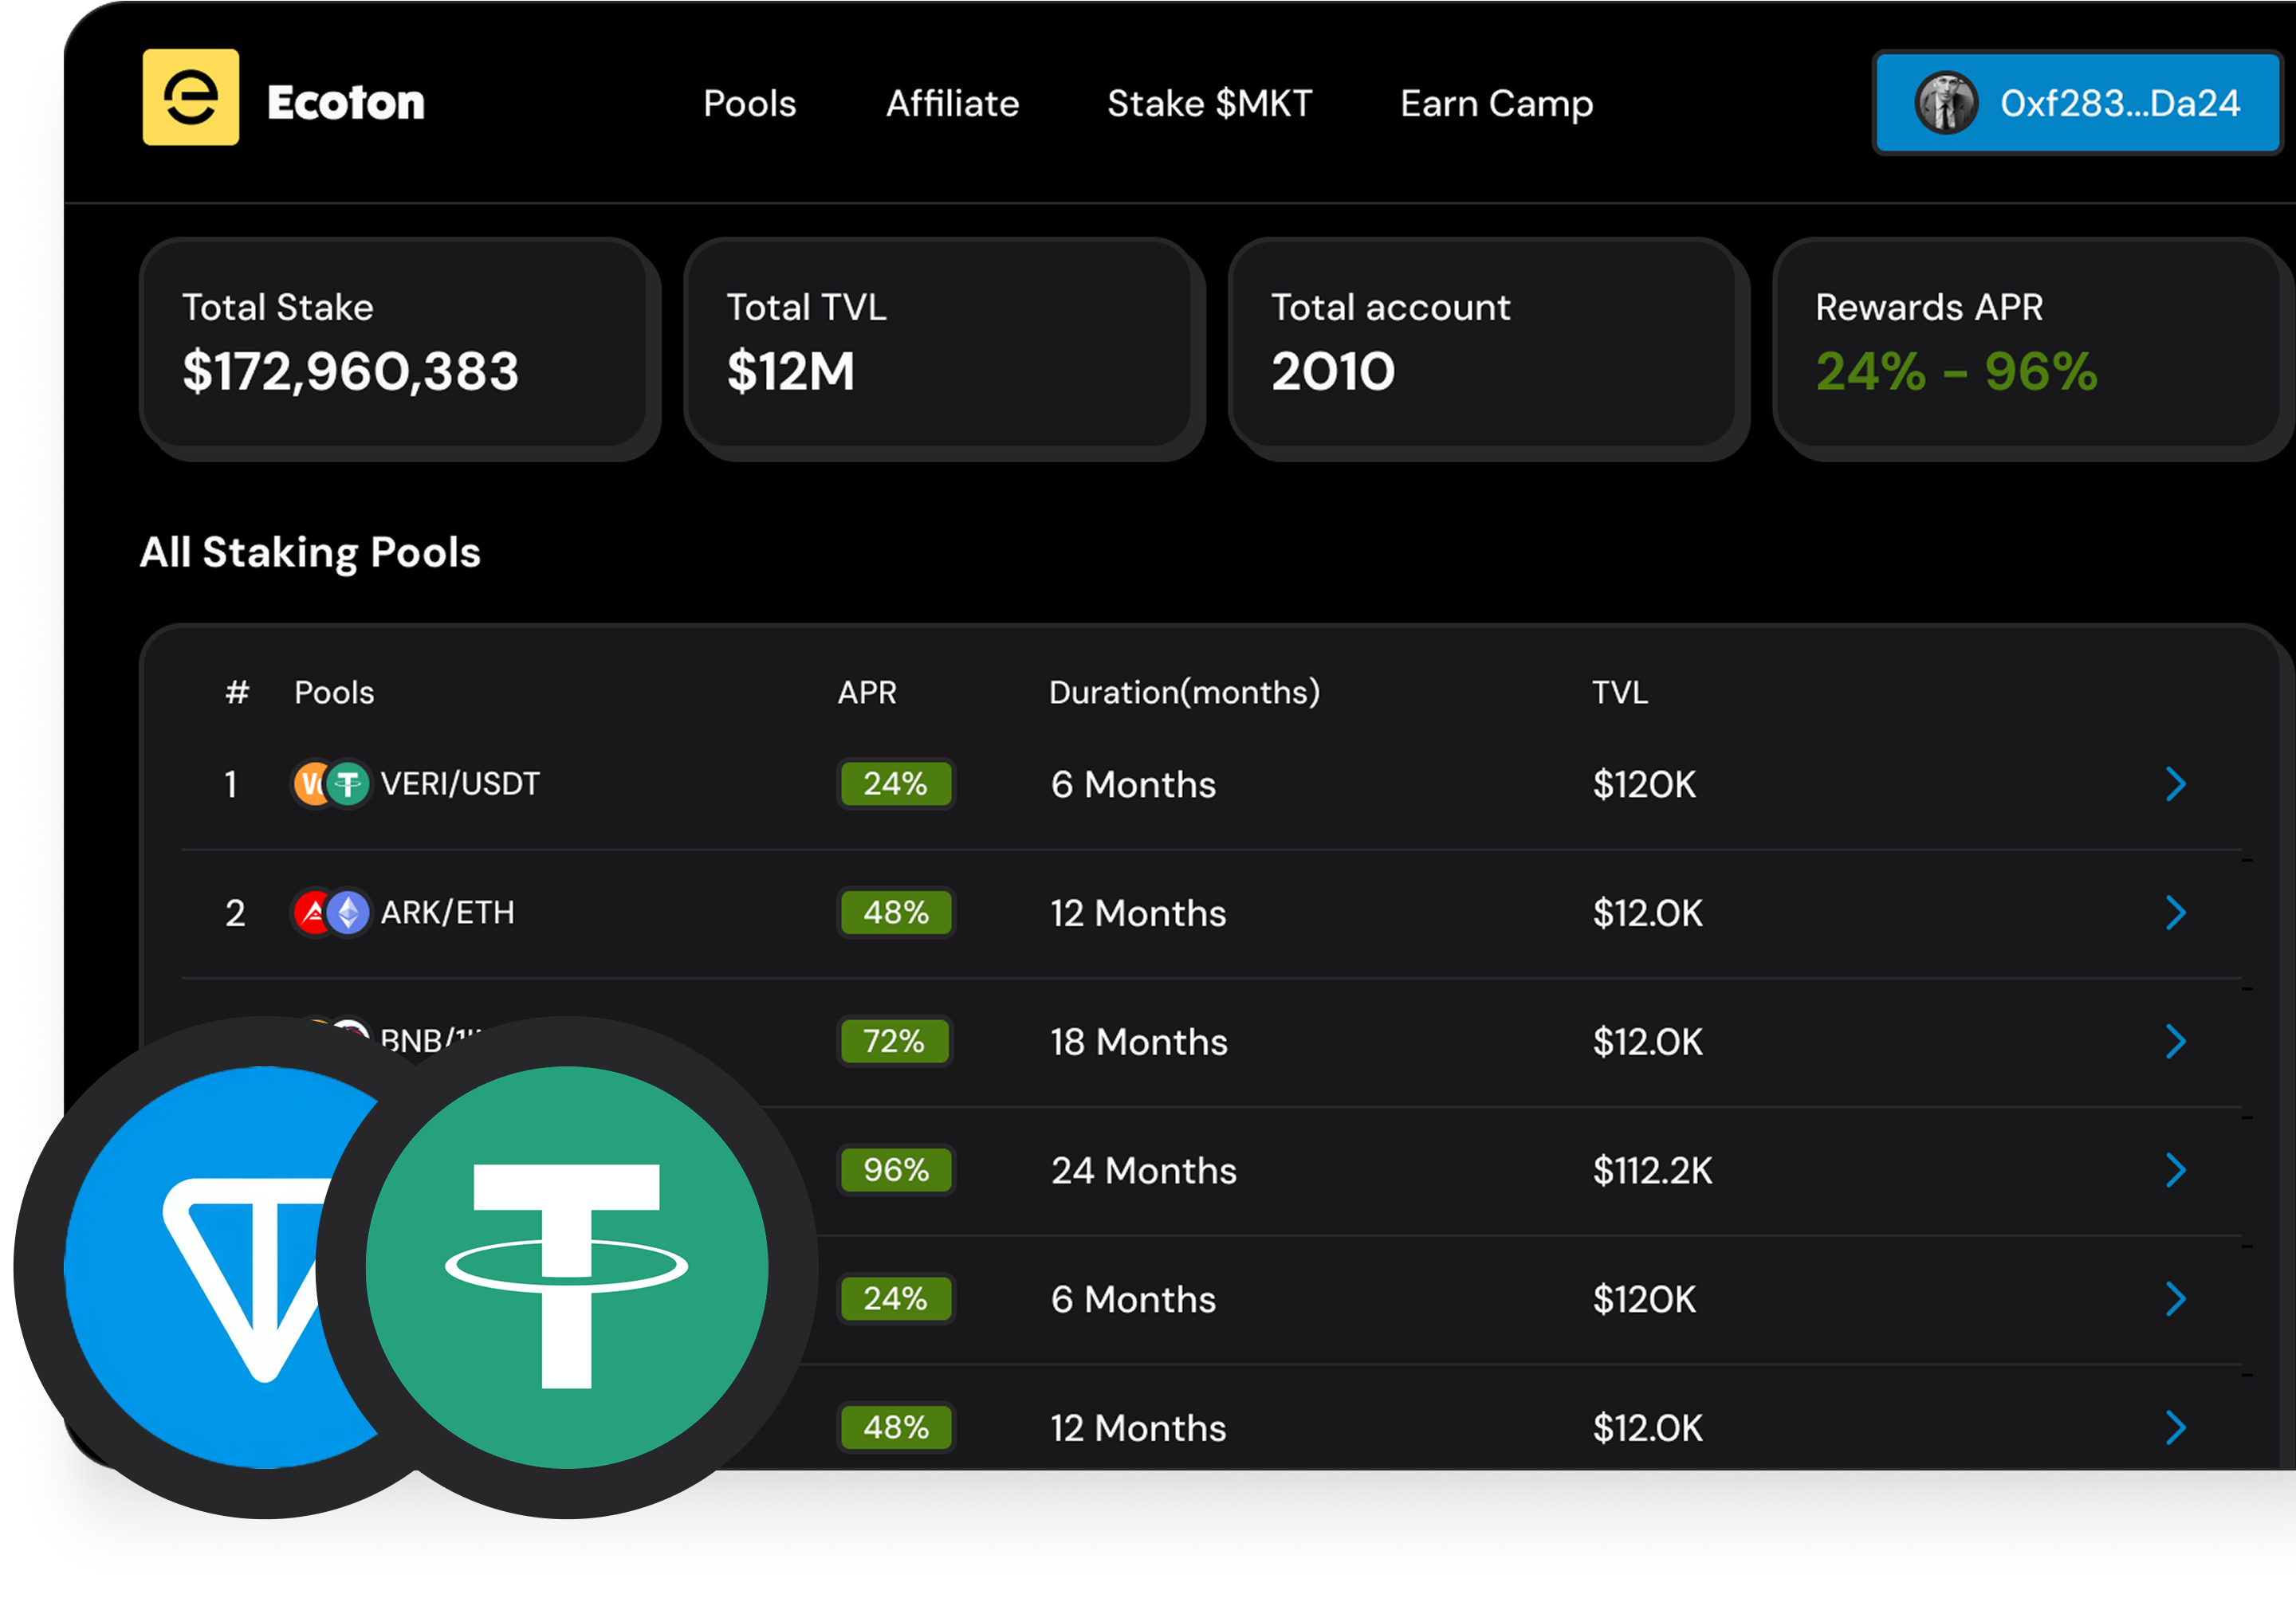Click the Ecoton brand name link
Image resolution: width=2296 pixels, height=1598 pixels.
coord(346,103)
